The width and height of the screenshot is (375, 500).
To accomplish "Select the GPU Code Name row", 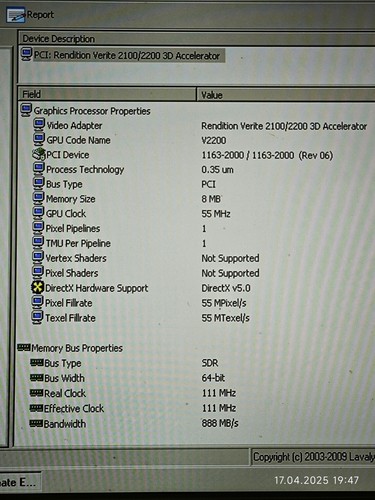I will 197,140.
